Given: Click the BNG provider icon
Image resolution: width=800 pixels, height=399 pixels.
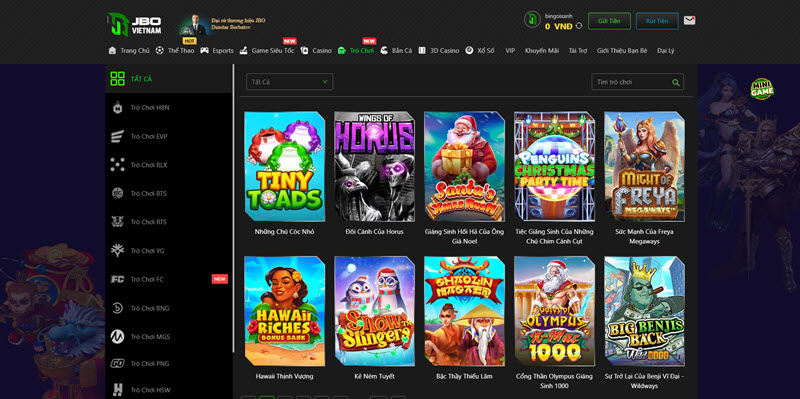Looking at the screenshot, I should (117, 308).
